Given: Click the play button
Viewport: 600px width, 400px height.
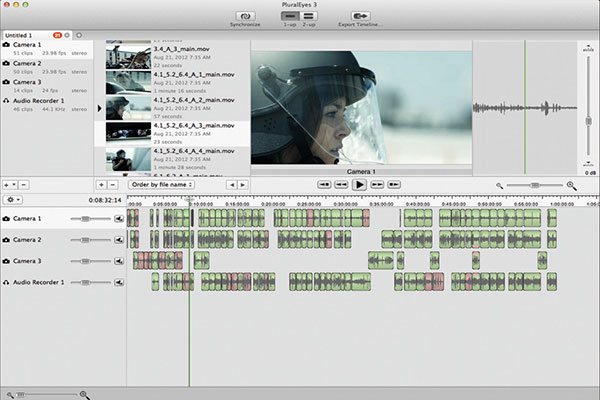Looking at the screenshot, I should [x=359, y=184].
